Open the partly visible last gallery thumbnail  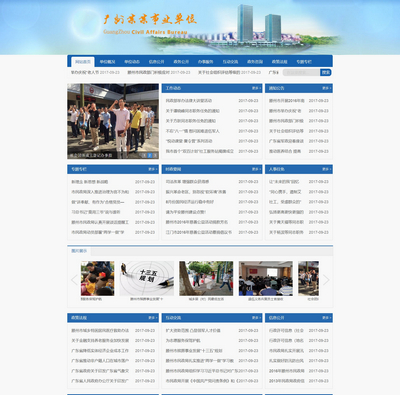[x=308, y=278]
